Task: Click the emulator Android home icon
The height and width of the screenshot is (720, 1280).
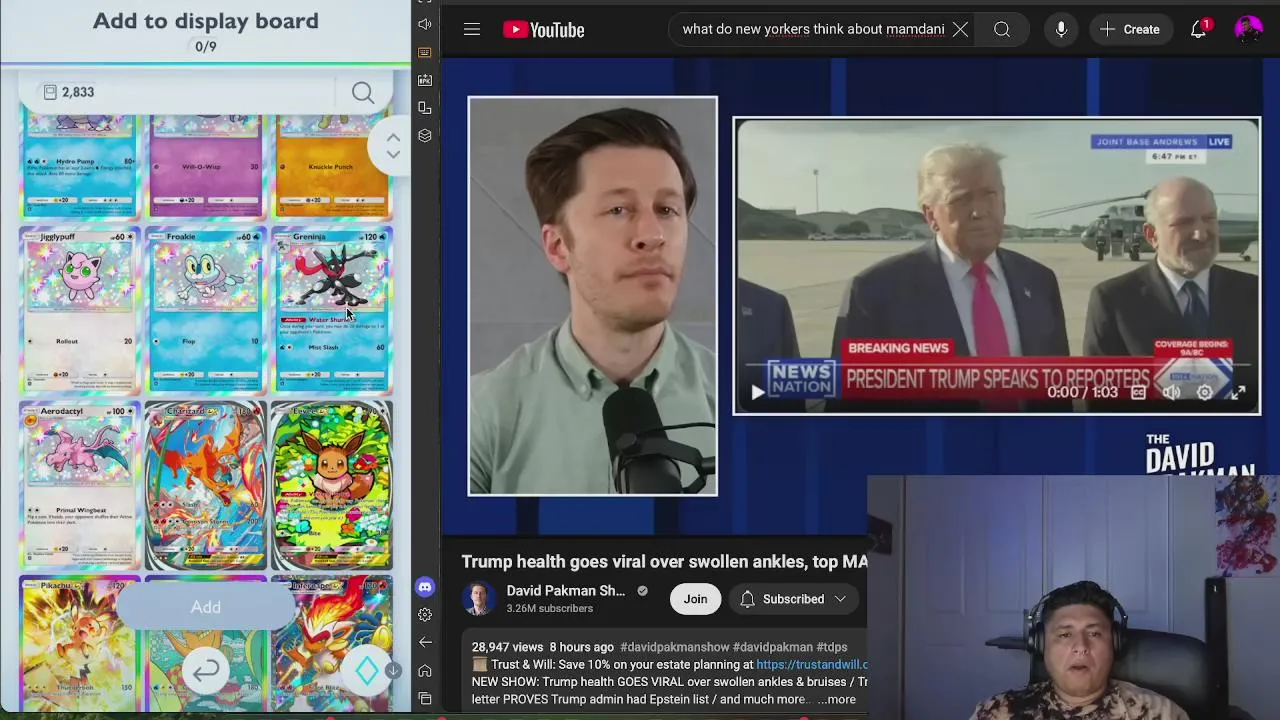Action: point(425,670)
